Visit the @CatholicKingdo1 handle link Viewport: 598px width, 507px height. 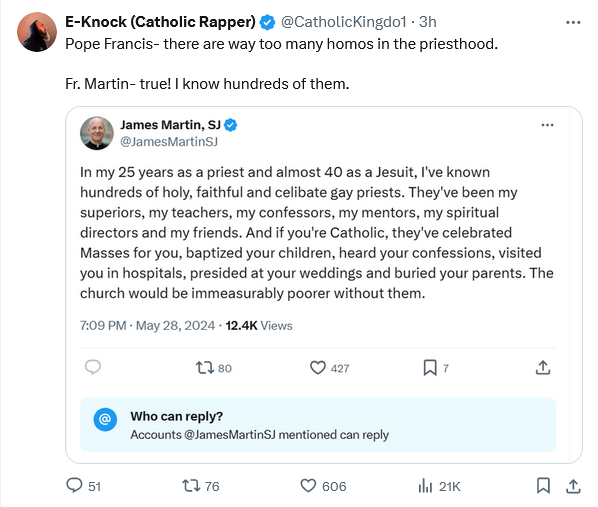point(344,22)
